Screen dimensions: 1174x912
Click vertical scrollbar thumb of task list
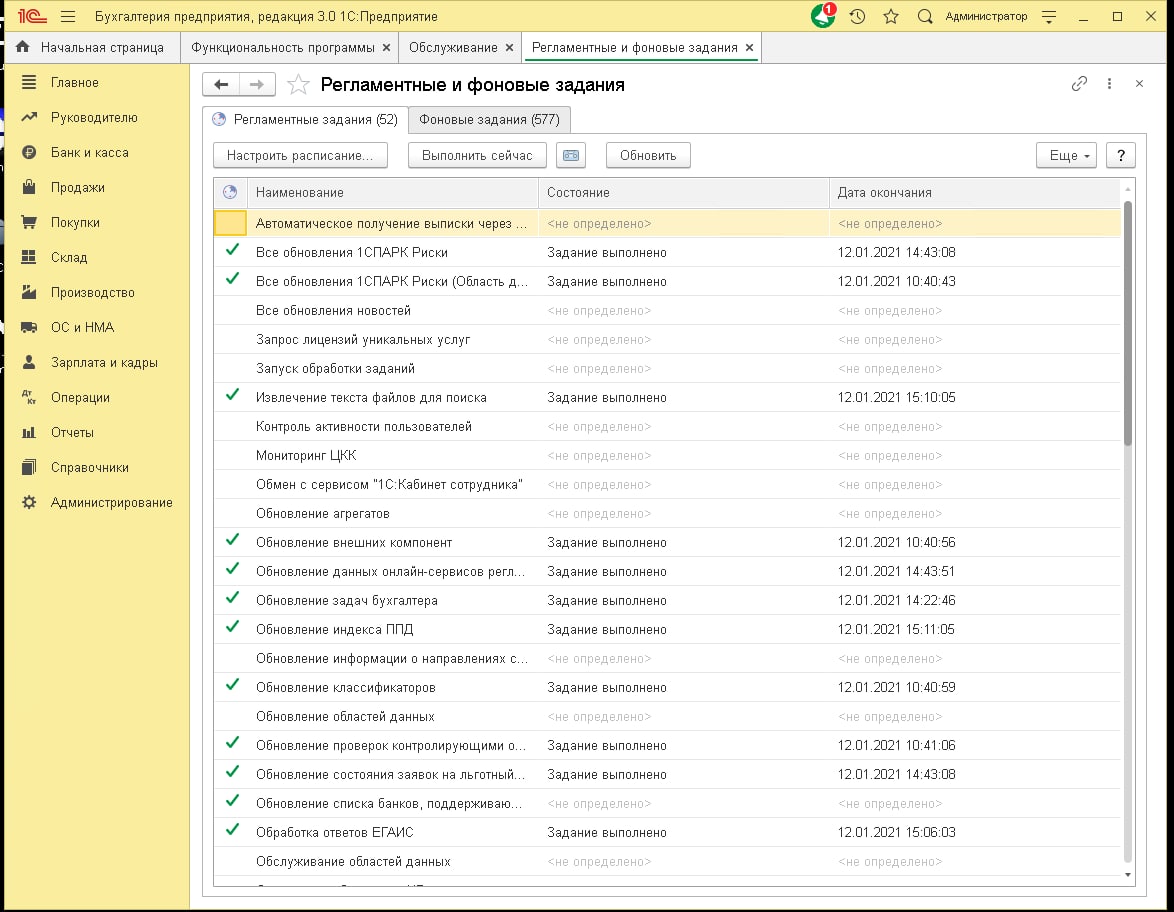[1128, 323]
